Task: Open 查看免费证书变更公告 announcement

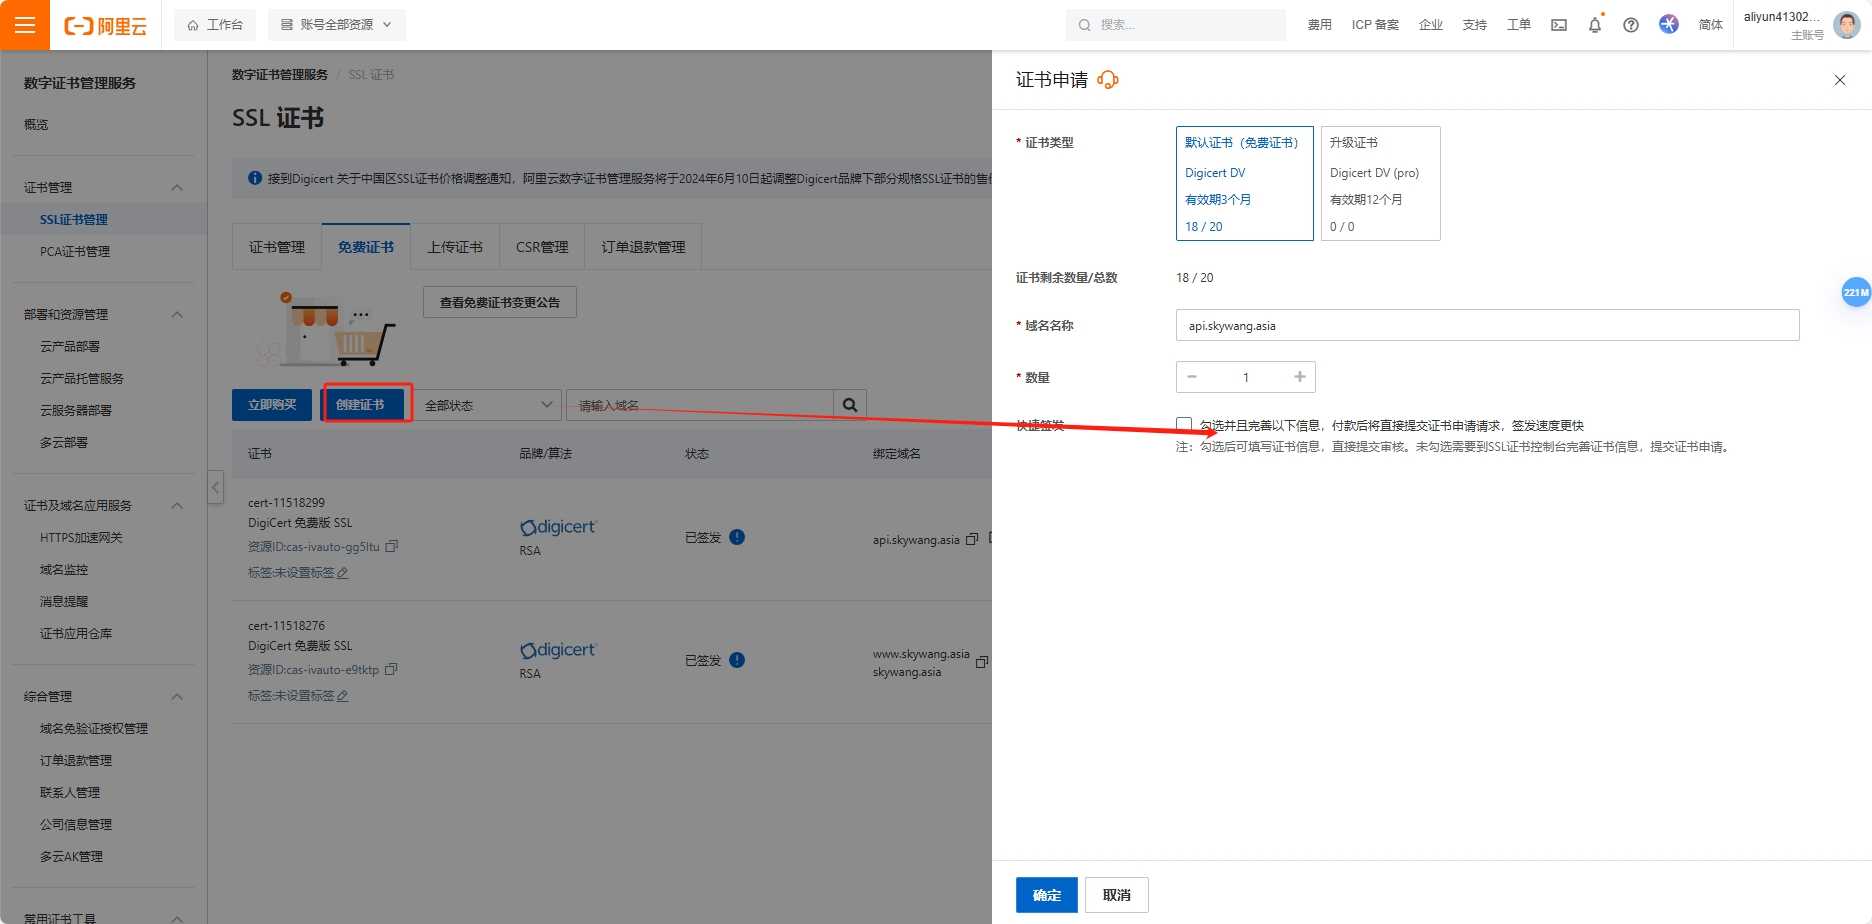Action: tap(500, 302)
